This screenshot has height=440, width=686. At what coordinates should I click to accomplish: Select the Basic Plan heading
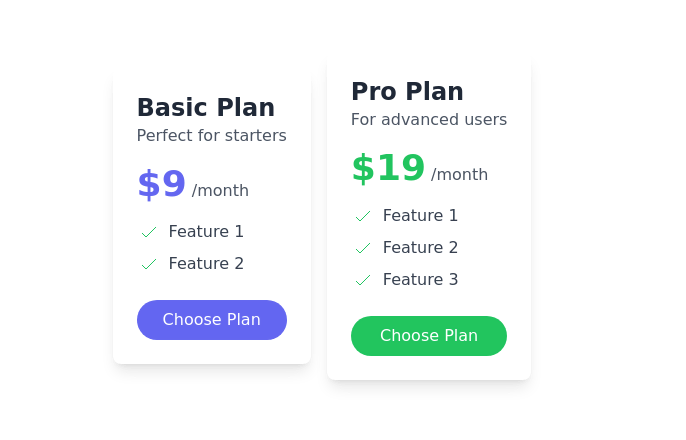point(206,108)
